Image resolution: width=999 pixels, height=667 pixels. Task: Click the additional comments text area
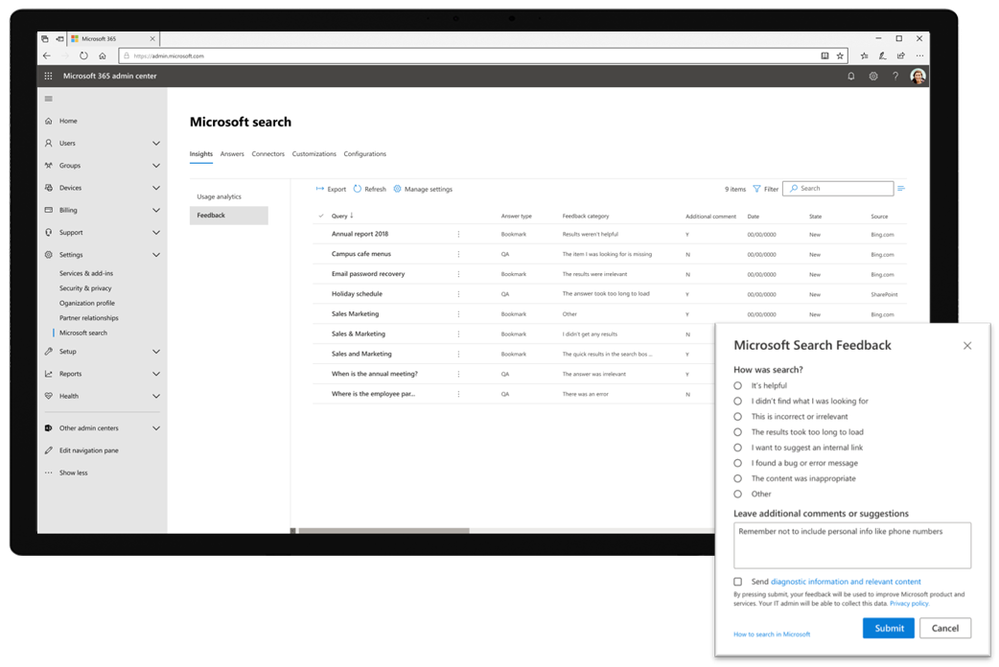(852, 545)
